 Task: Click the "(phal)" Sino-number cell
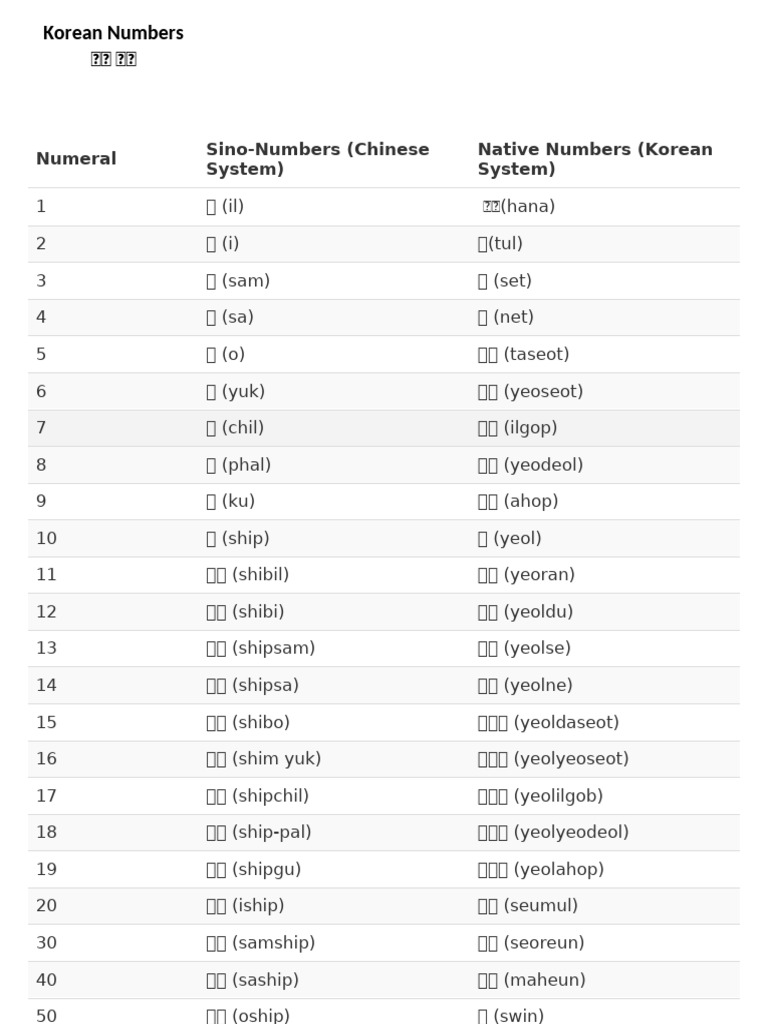pyautogui.click(x=238, y=464)
